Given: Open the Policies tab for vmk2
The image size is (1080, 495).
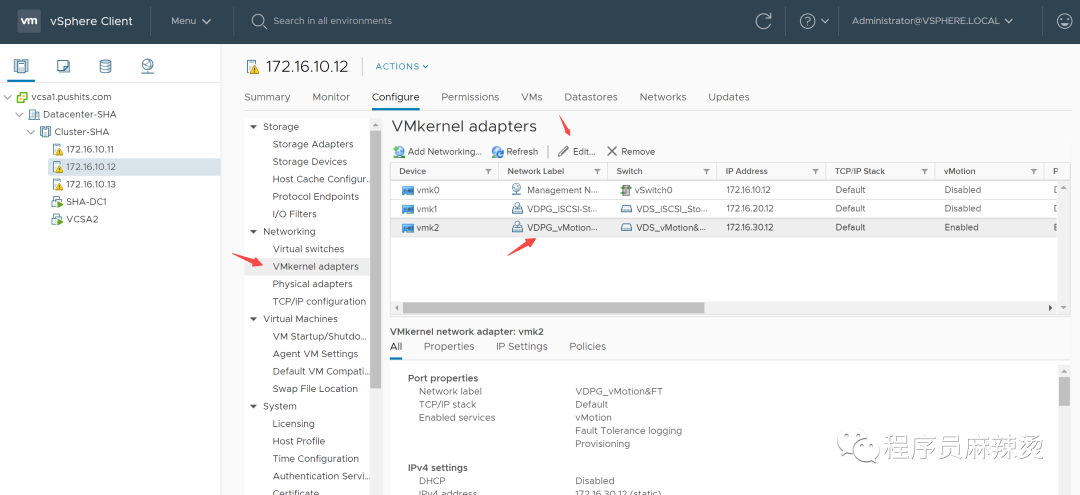Looking at the screenshot, I should click(x=588, y=346).
